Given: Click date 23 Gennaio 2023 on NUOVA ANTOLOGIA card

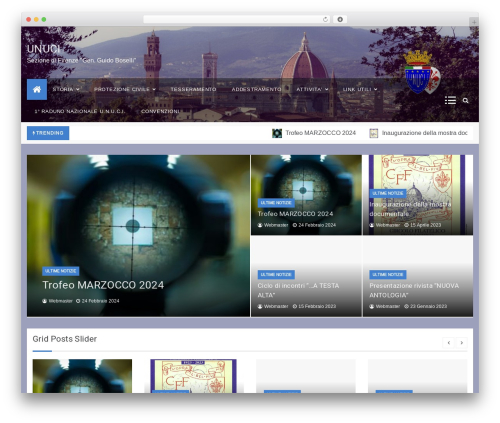Looking at the screenshot, I should coord(426,306).
